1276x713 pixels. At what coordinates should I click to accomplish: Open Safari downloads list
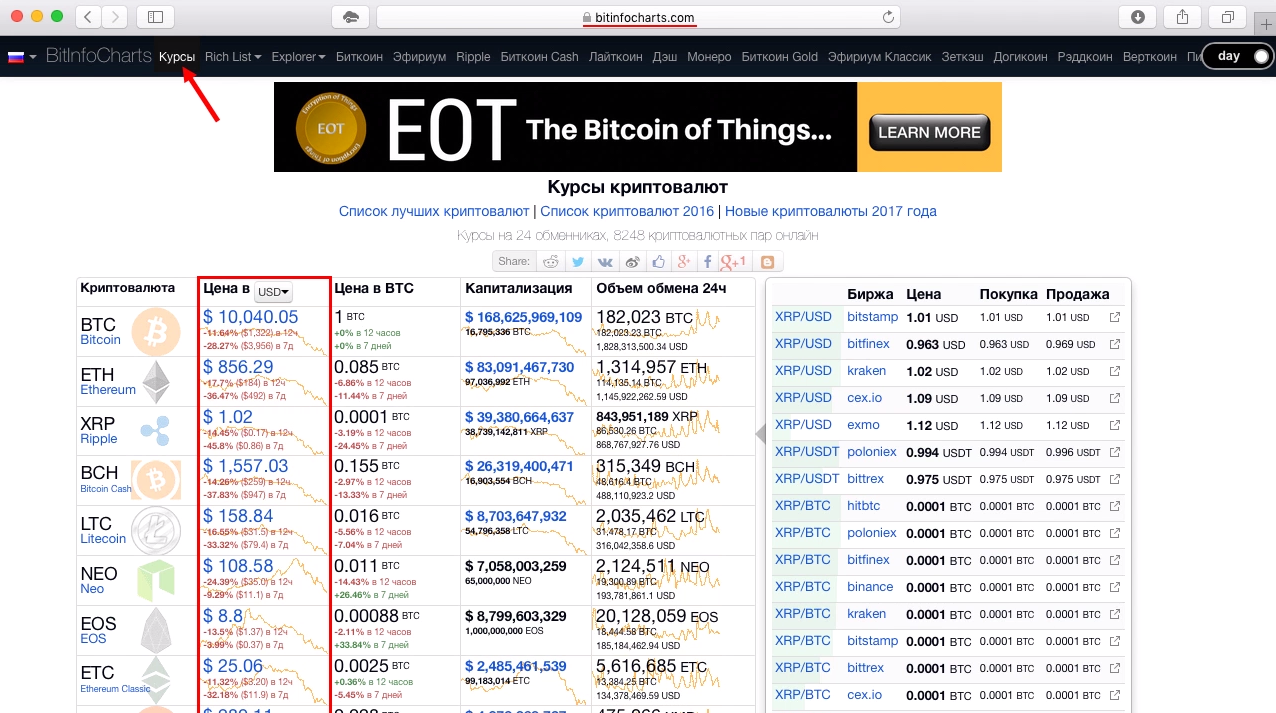1138,17
